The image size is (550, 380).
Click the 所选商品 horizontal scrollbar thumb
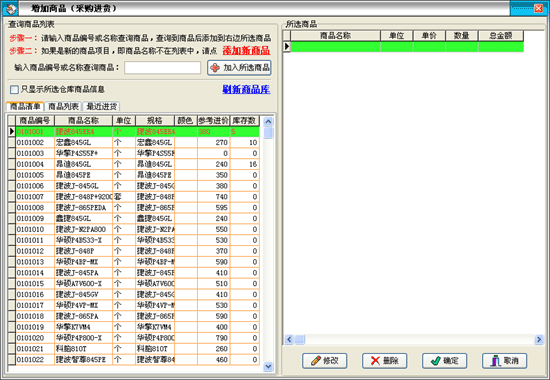[300, 339]
